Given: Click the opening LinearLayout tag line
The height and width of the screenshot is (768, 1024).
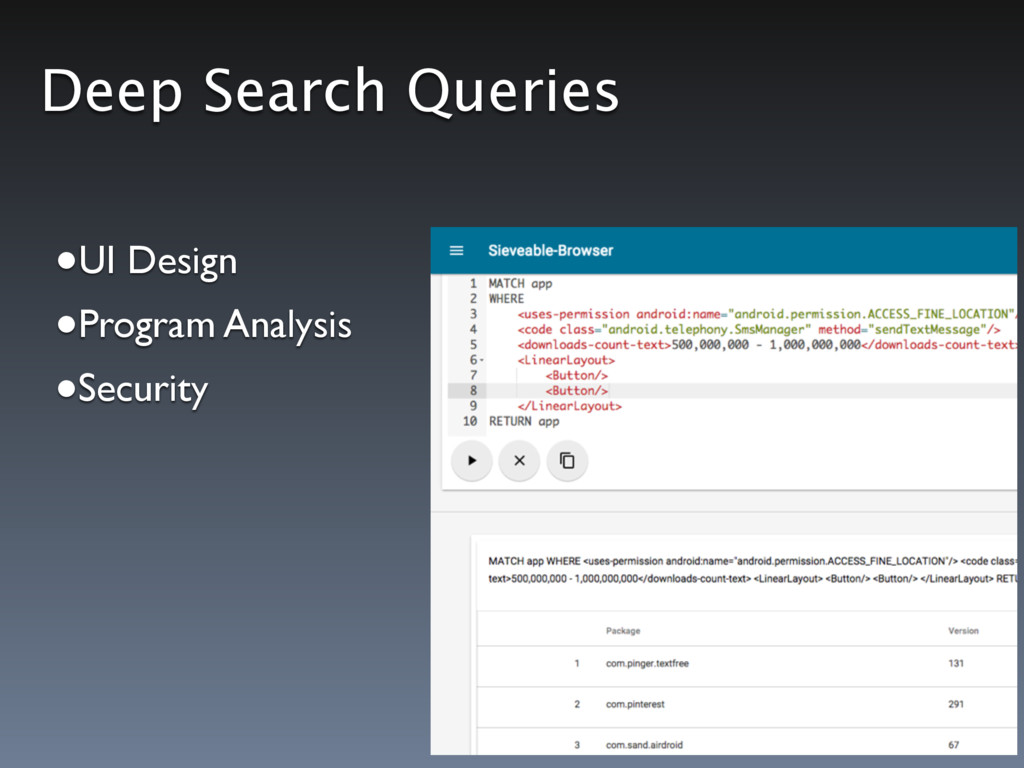Looking at the screenshot, I should click(x=566, y=360).
